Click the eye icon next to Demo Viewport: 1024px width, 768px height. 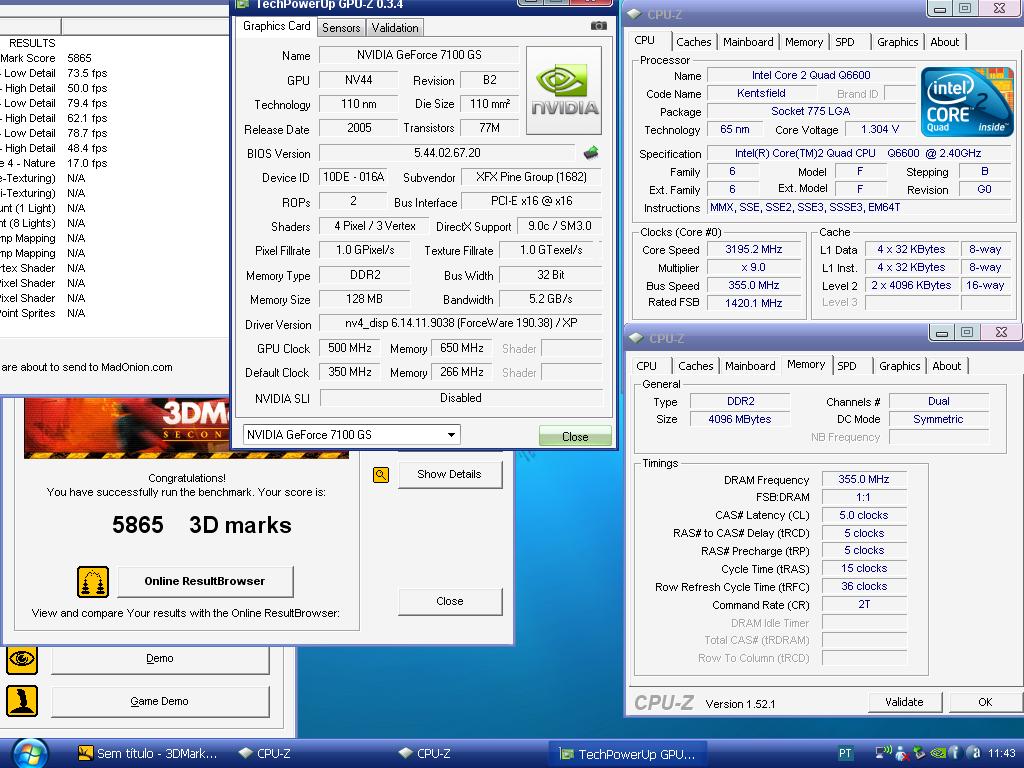(22, 659)
